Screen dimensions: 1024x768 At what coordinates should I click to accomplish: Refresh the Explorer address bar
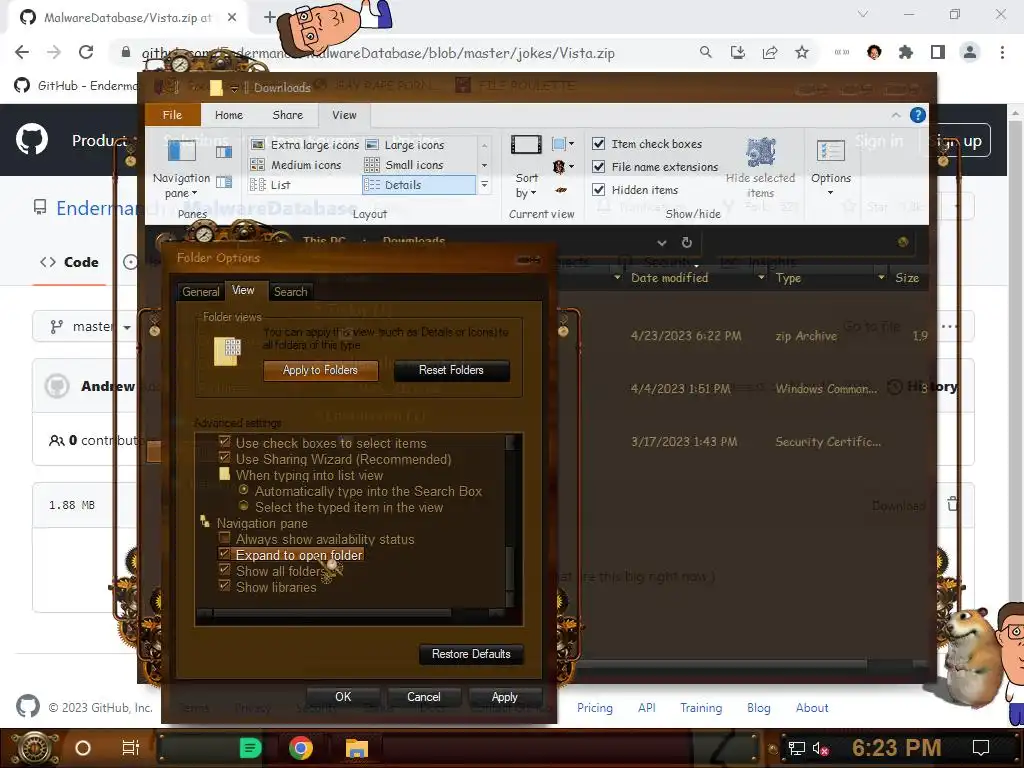coord(686,242)
